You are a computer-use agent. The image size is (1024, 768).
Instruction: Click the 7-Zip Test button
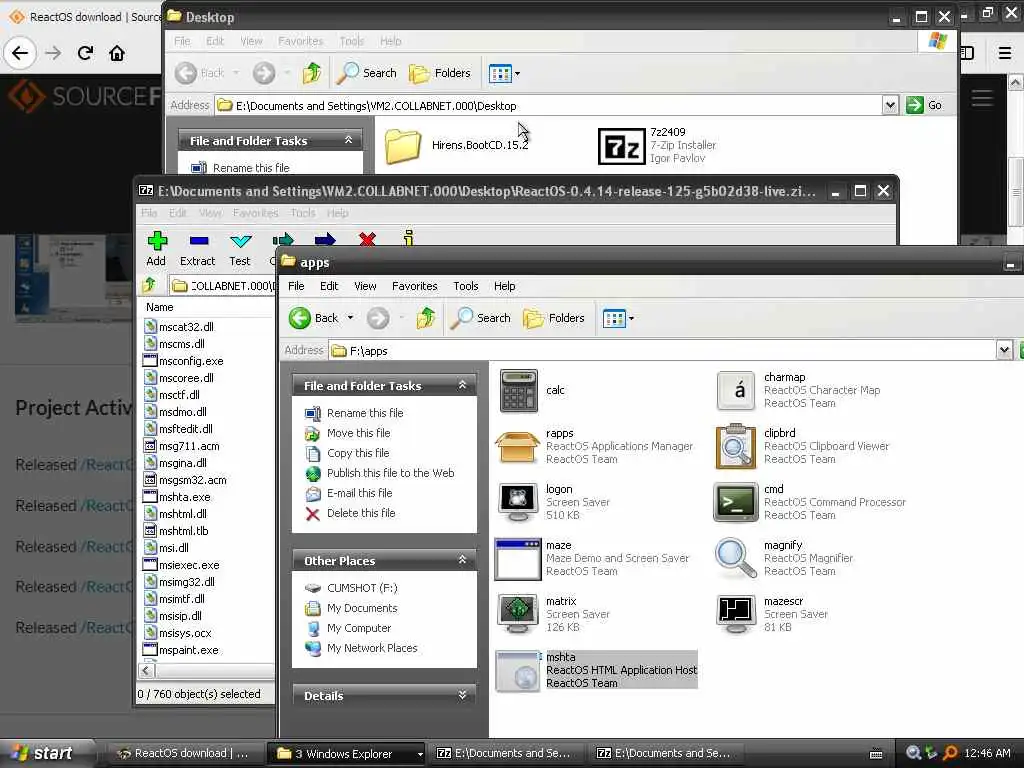(240, 249)
